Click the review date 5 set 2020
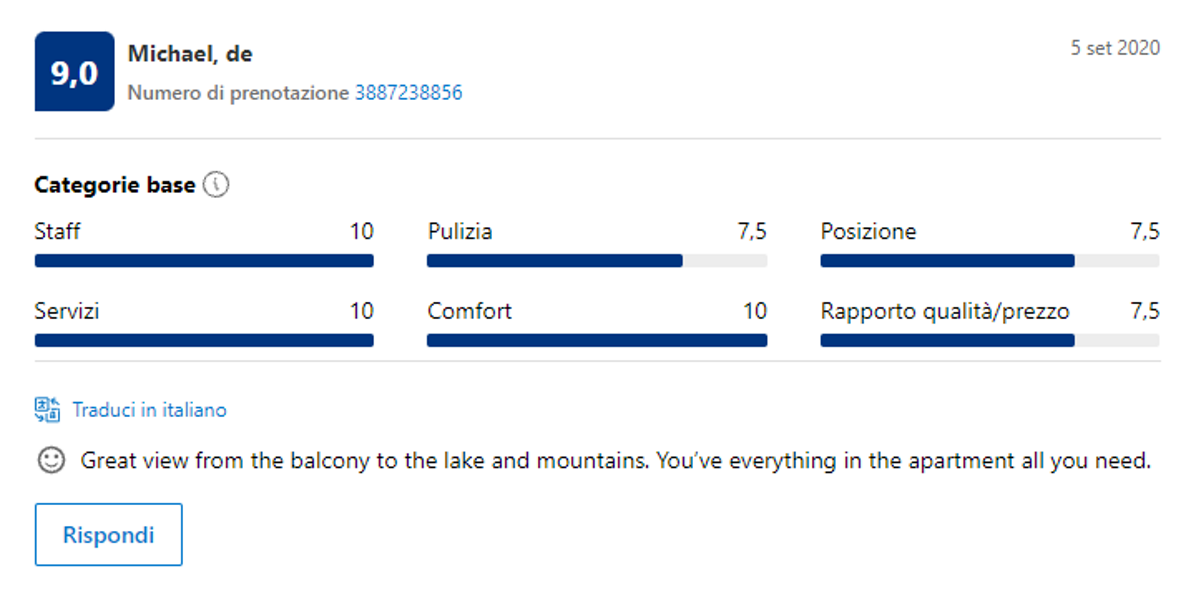 pyautogui.click(x=1115, y=48)
